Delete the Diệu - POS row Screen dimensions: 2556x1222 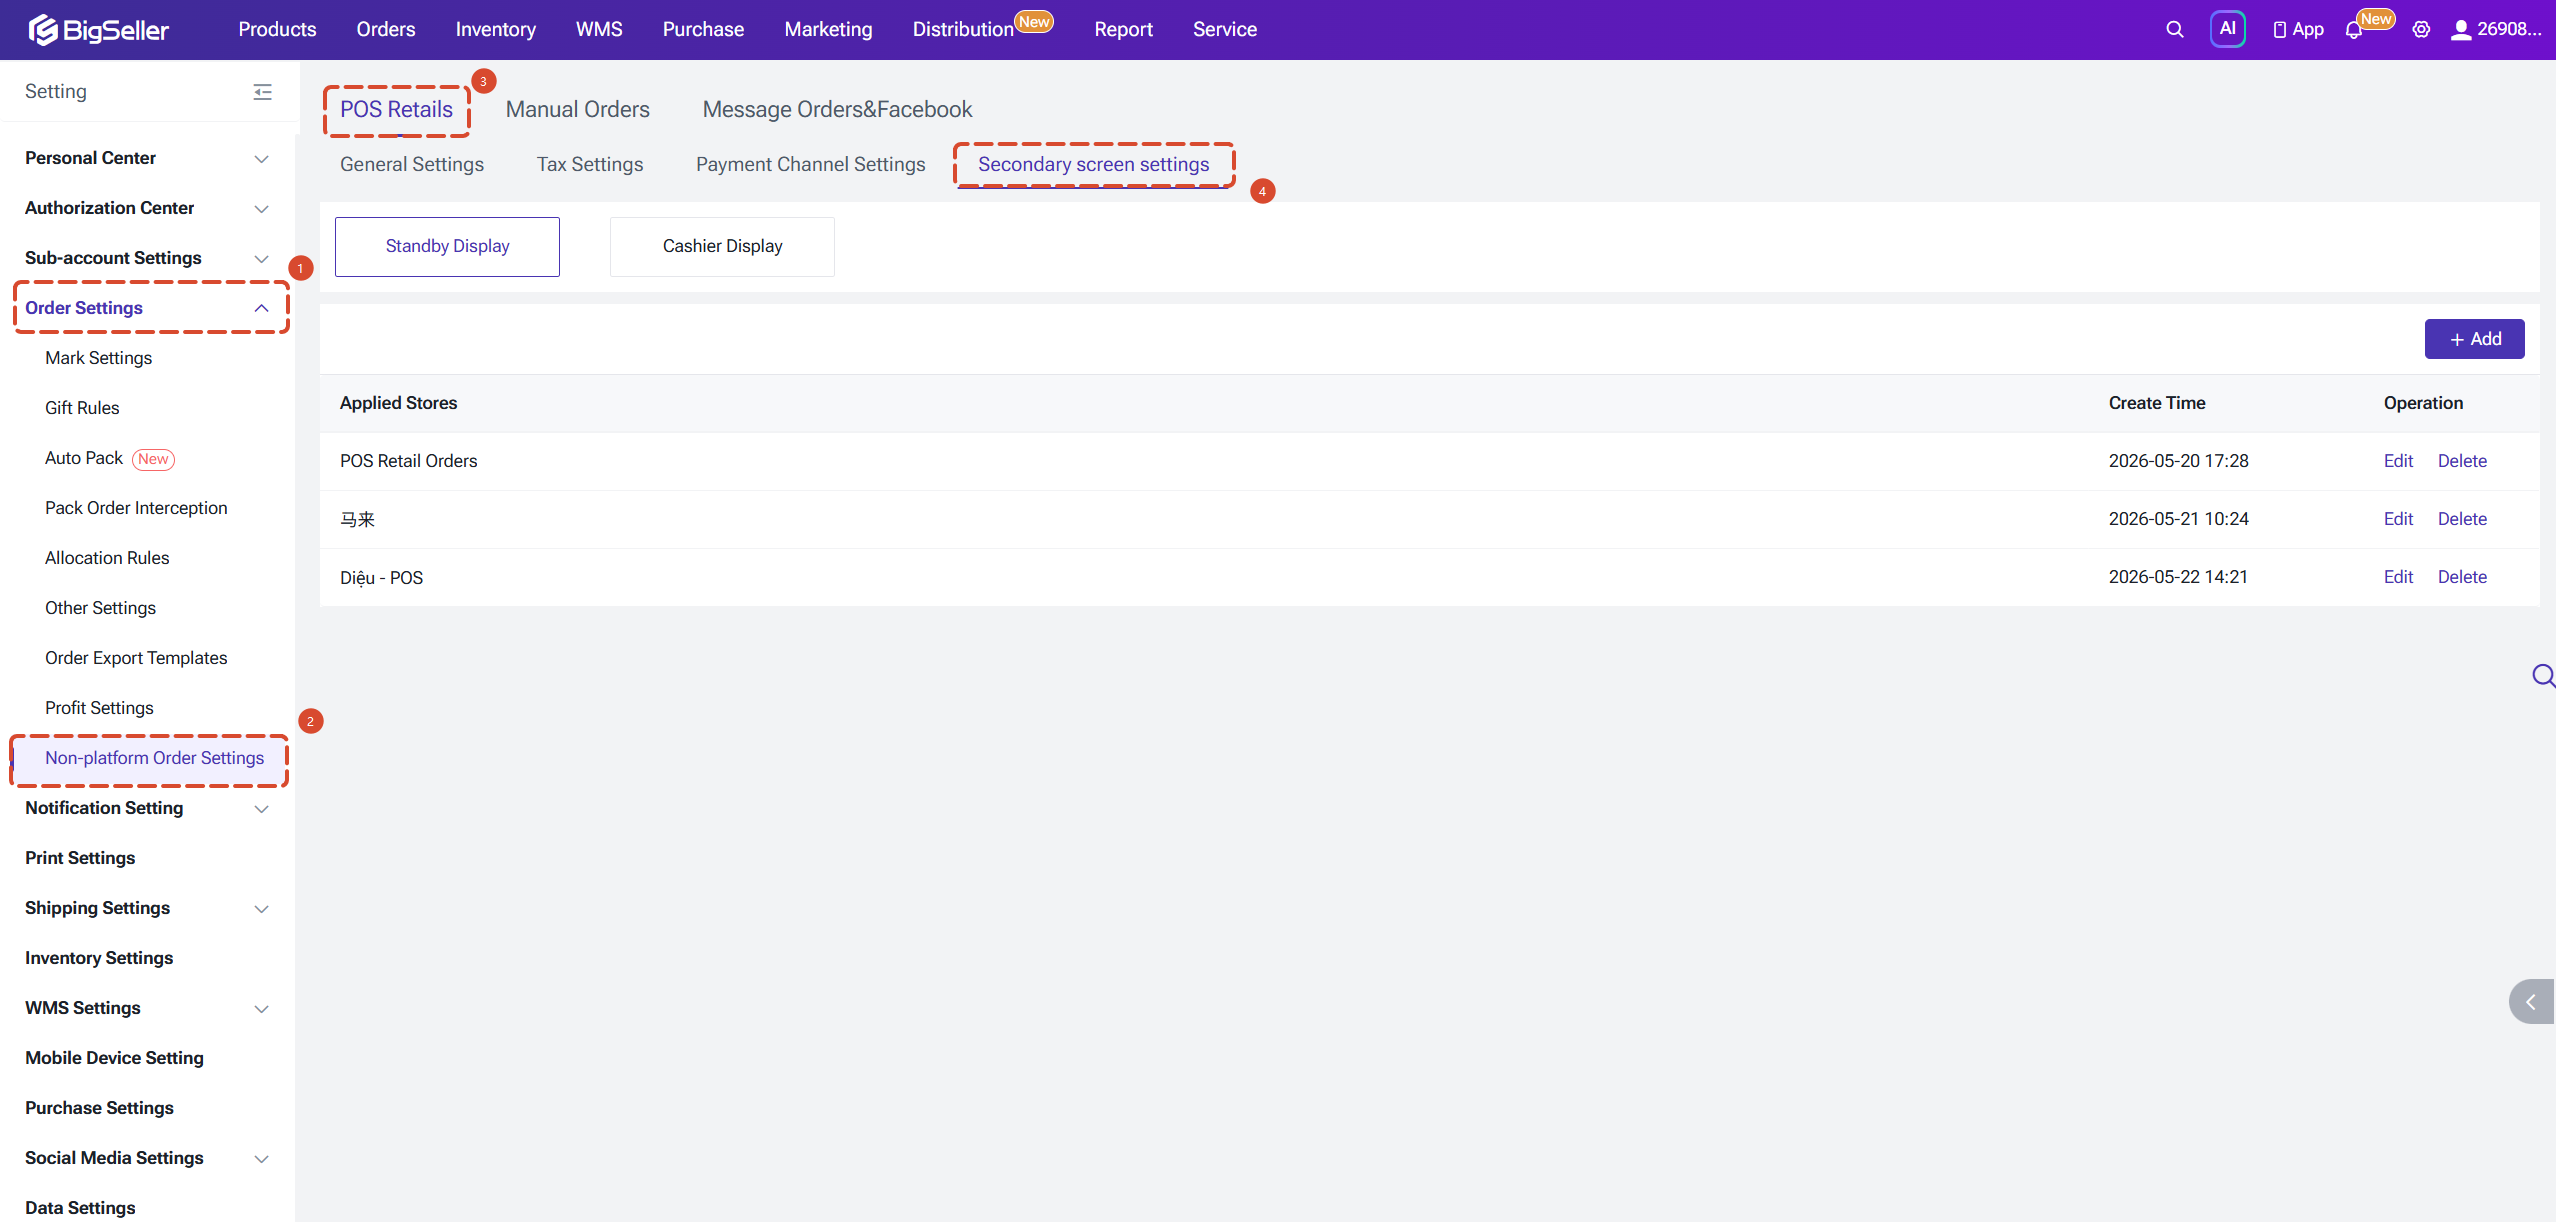pos(2462,577)
